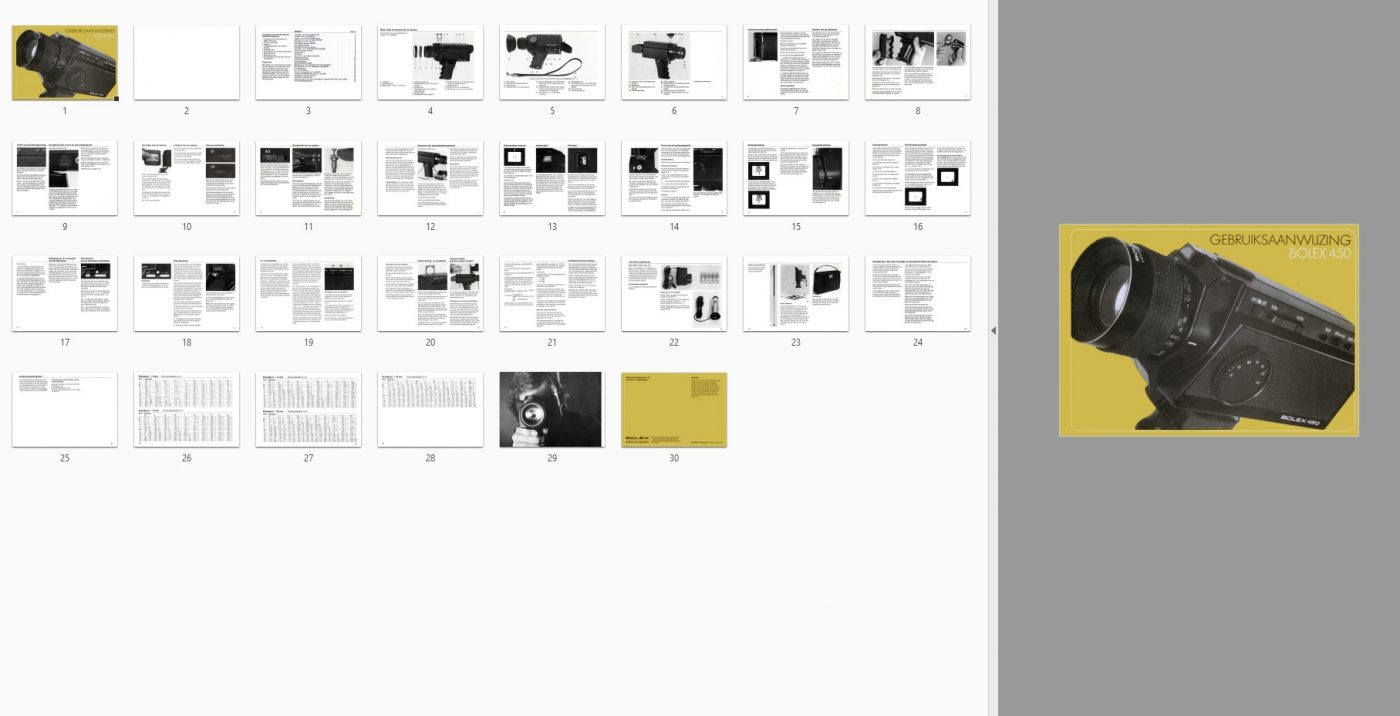Select the blank page 2 thumbnail

pyautogui.click(x=186, y=63)
